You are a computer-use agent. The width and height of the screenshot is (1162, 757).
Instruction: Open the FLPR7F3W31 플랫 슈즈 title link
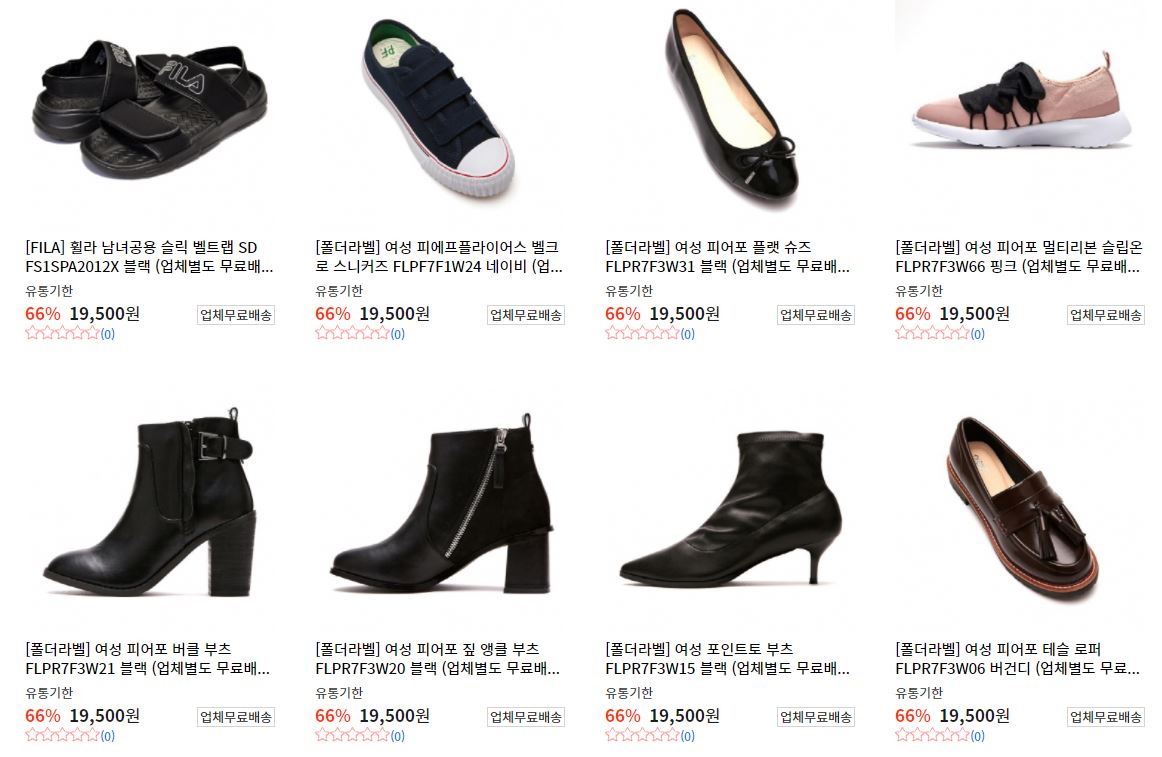click(728, 257)
